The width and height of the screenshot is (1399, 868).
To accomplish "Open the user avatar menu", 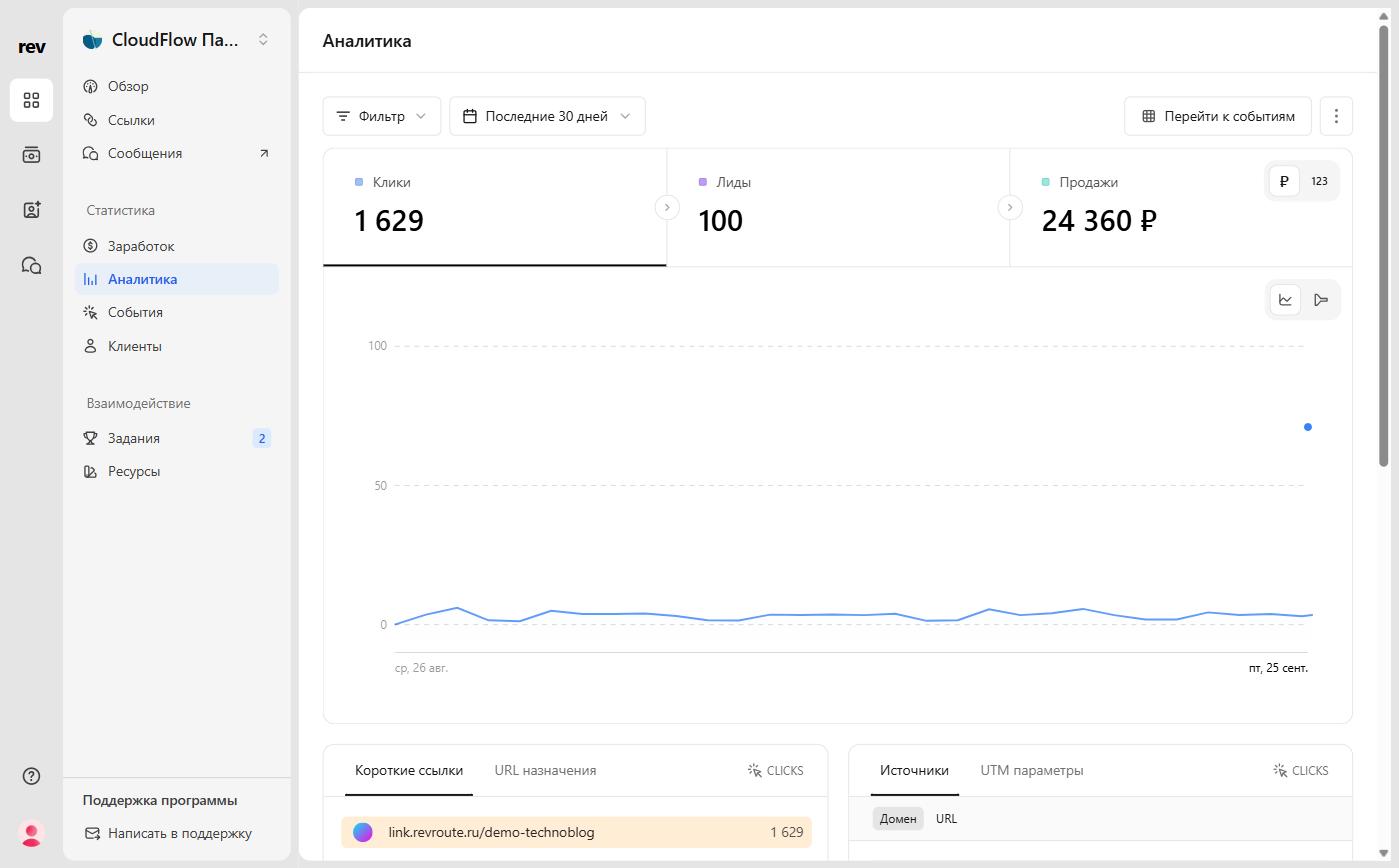I will (31, 833).
